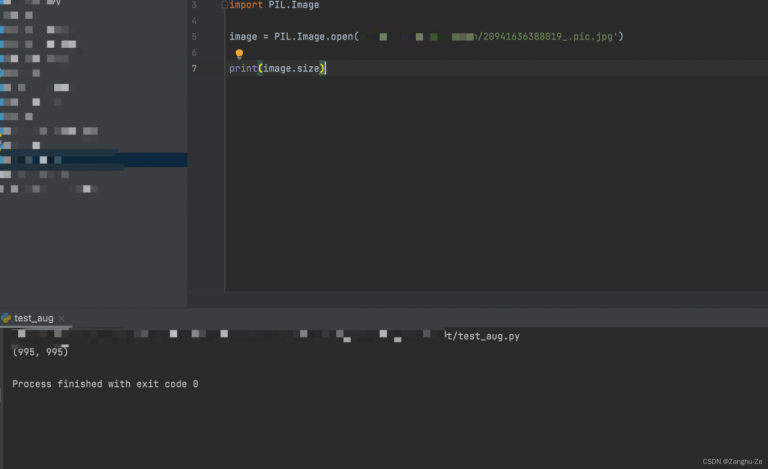
Task: Click the Python icon on the test_aug tab
Action: (6, 318)
